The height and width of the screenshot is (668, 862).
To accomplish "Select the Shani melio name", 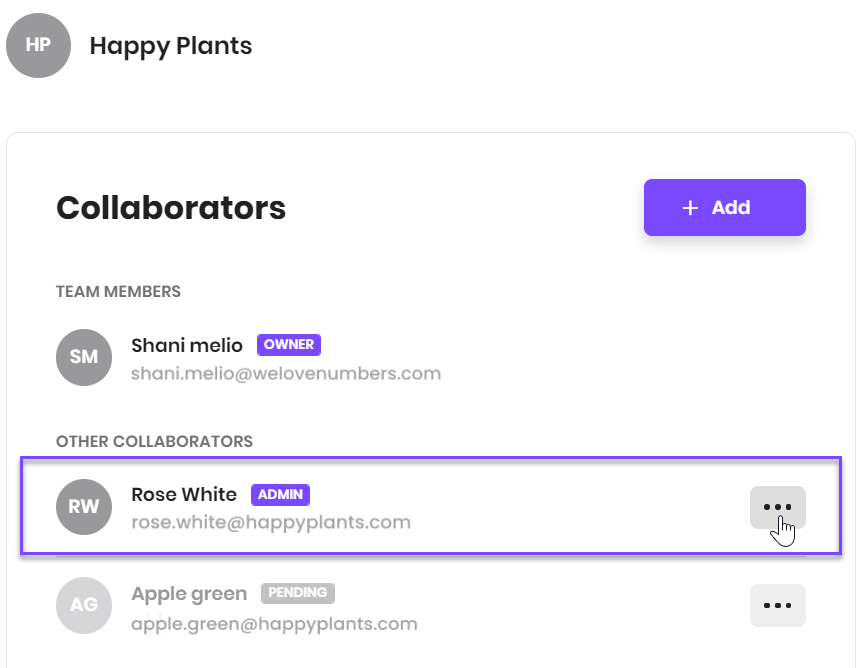I will click(x=187, y=345).
